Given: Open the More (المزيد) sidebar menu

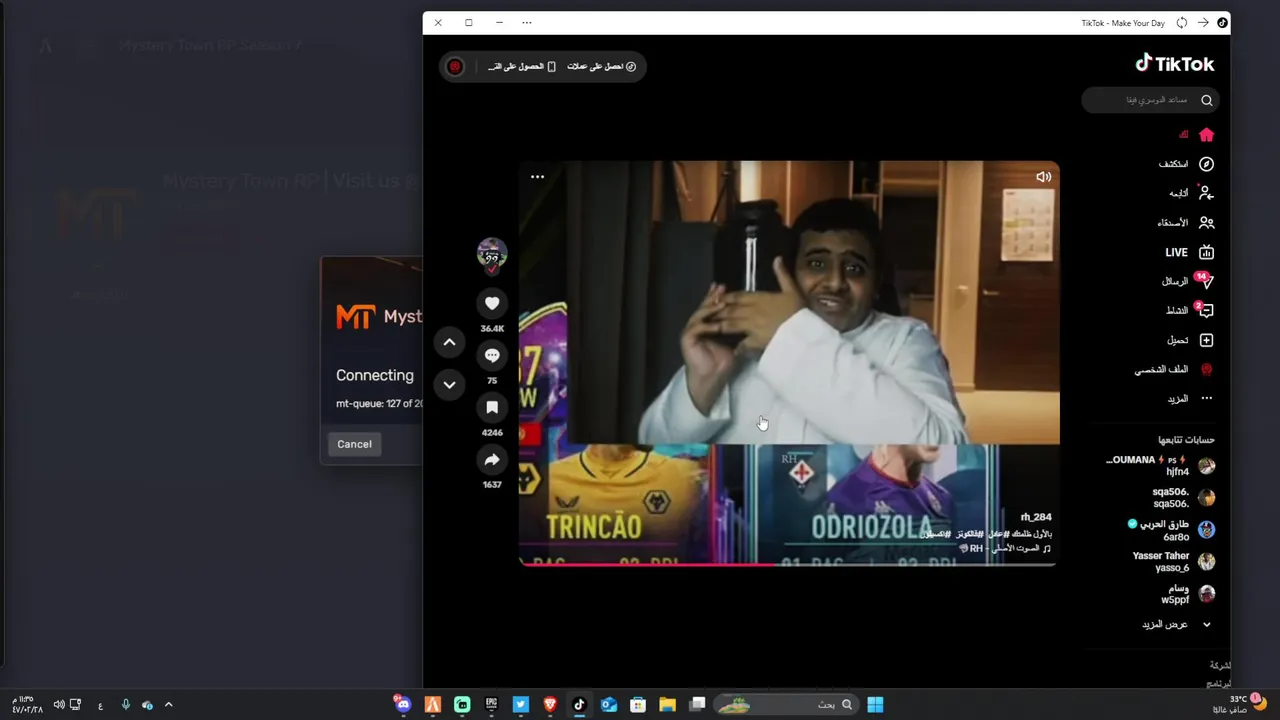Looking at the screenshot, I should click(x=1190, y=398).
